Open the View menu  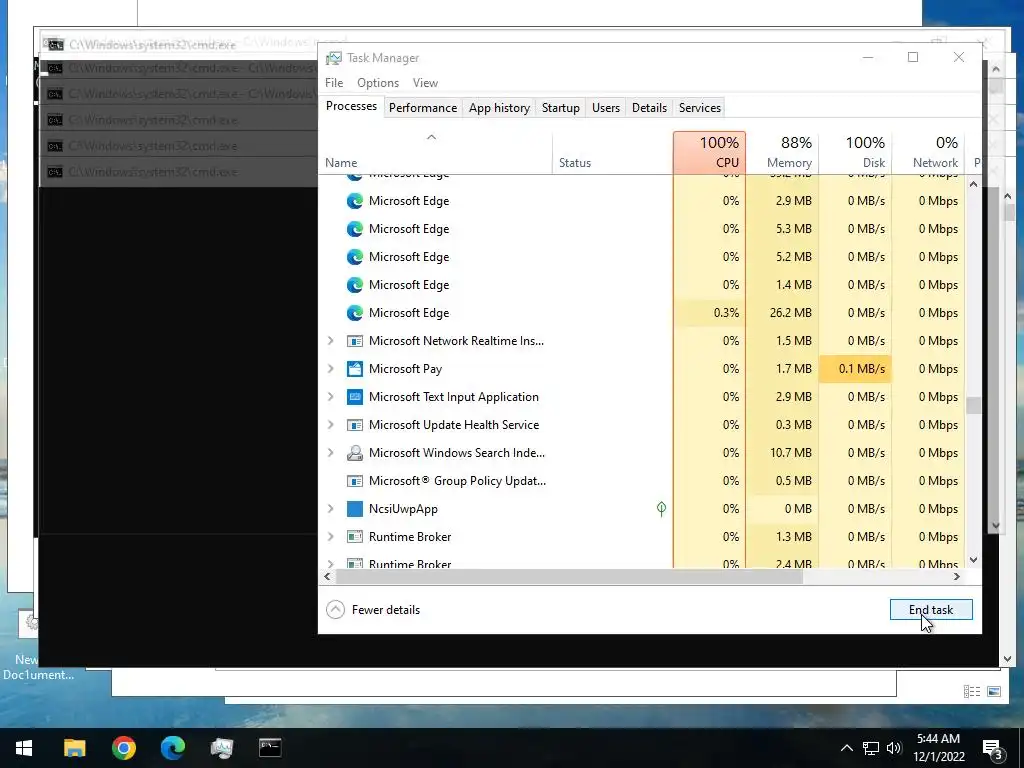tap(425, 83)
